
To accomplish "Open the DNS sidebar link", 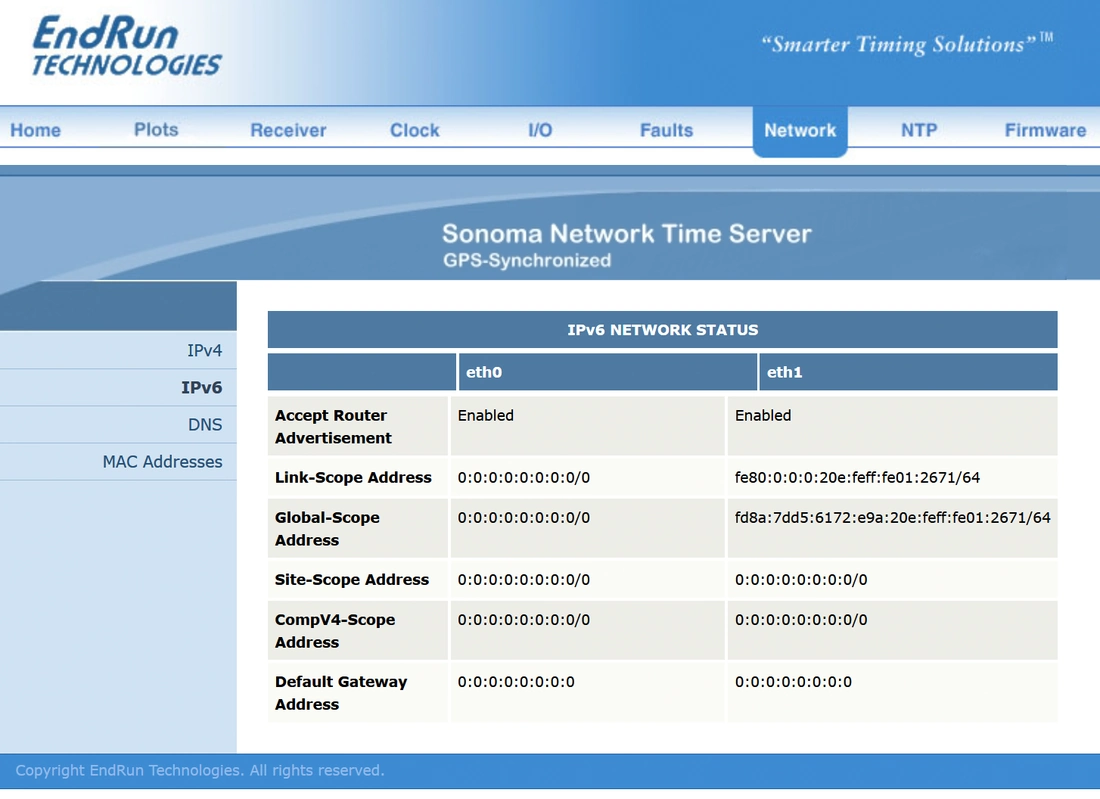I will [205, 424].
